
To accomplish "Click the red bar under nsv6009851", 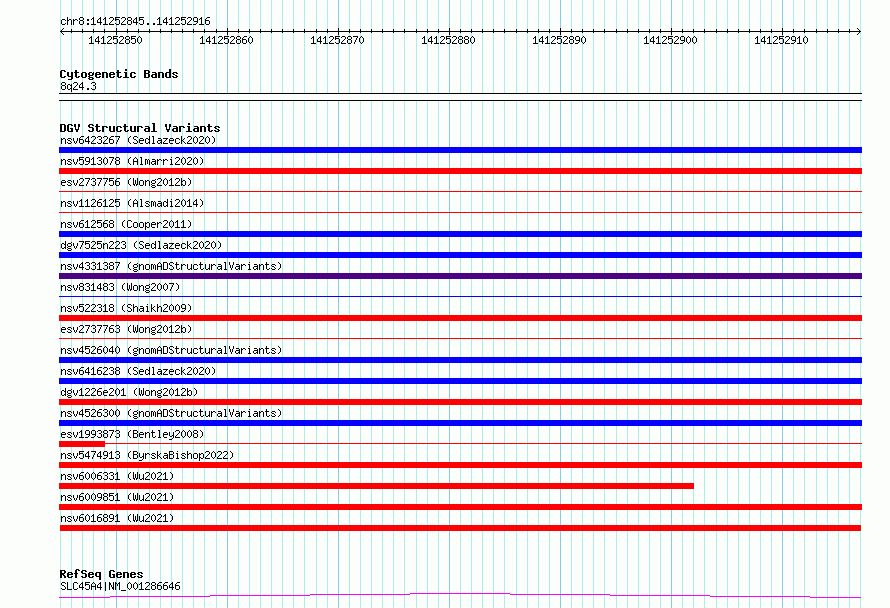I will tap(460, 507).
